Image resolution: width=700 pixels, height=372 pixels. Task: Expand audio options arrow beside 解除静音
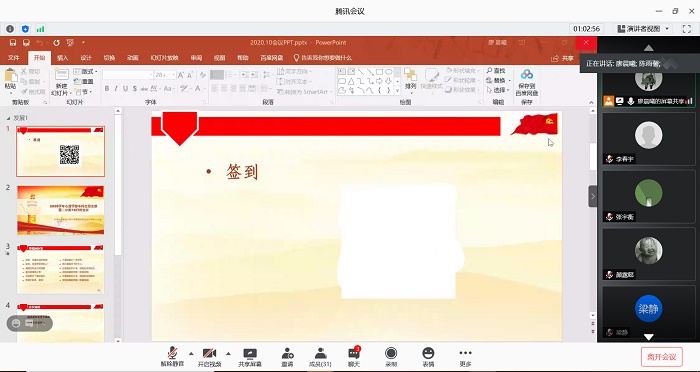click(x=191, y=353)
